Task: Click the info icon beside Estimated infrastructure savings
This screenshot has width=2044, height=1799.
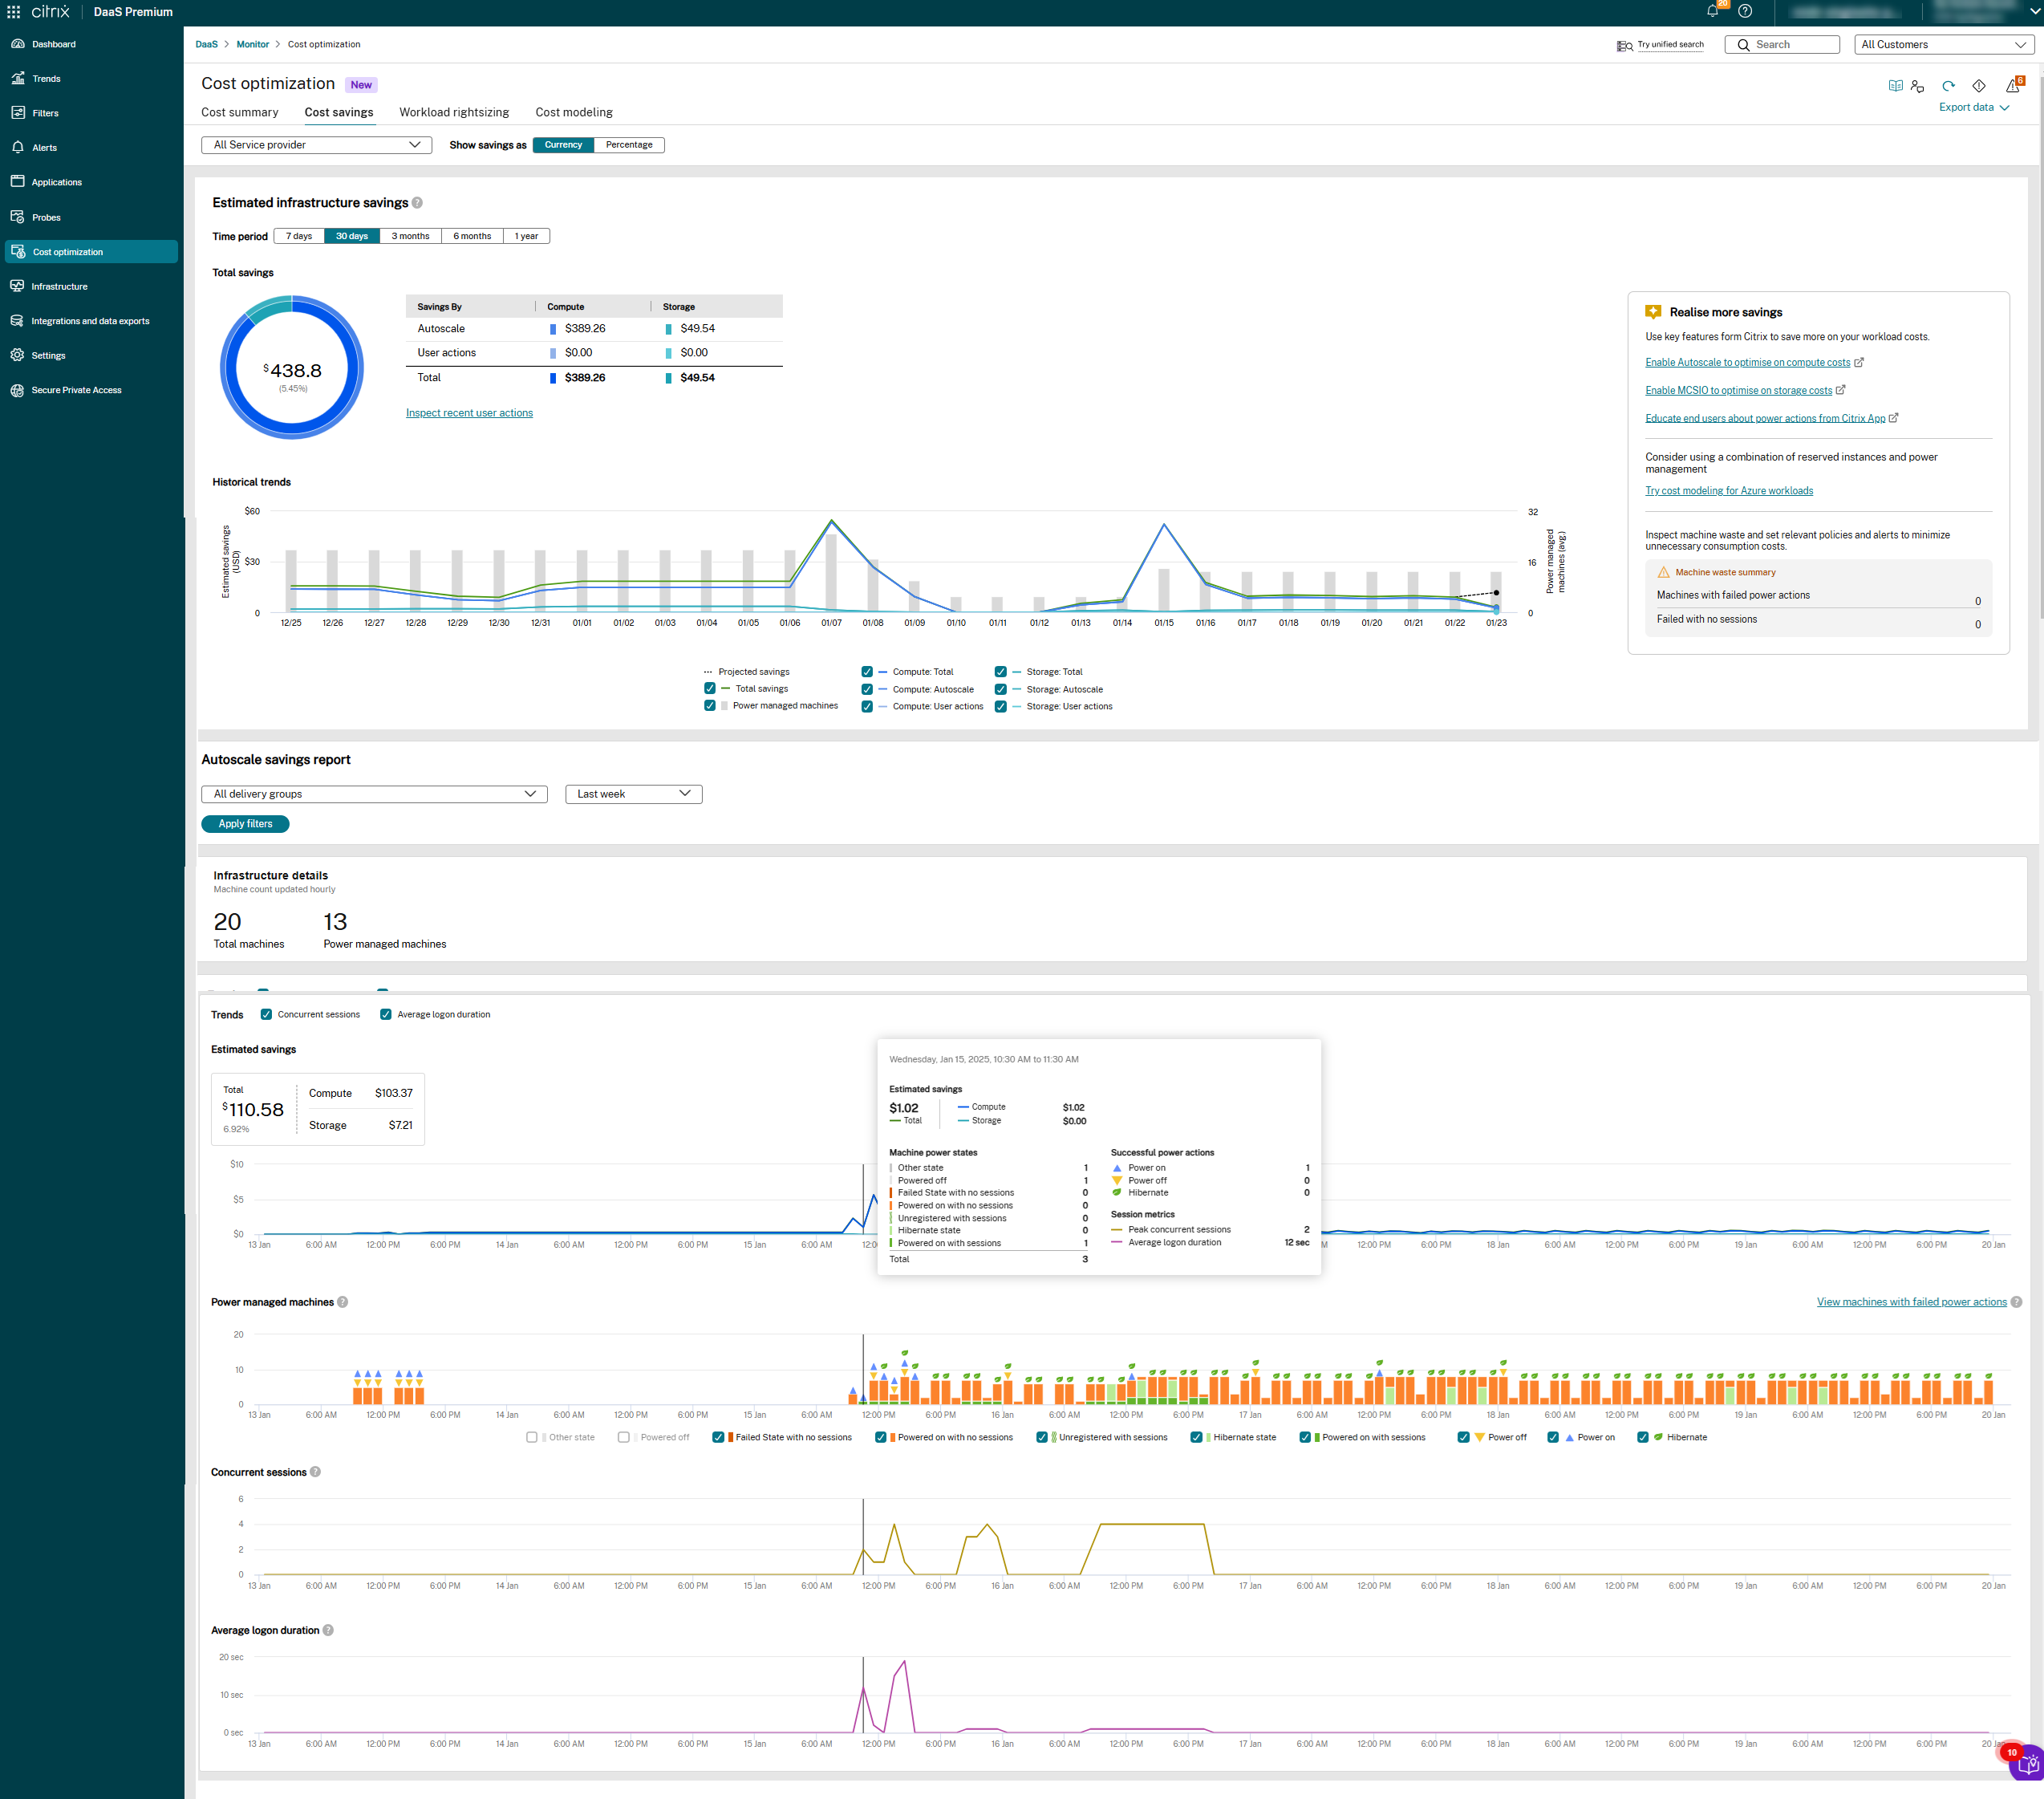Action: (417, 203)
